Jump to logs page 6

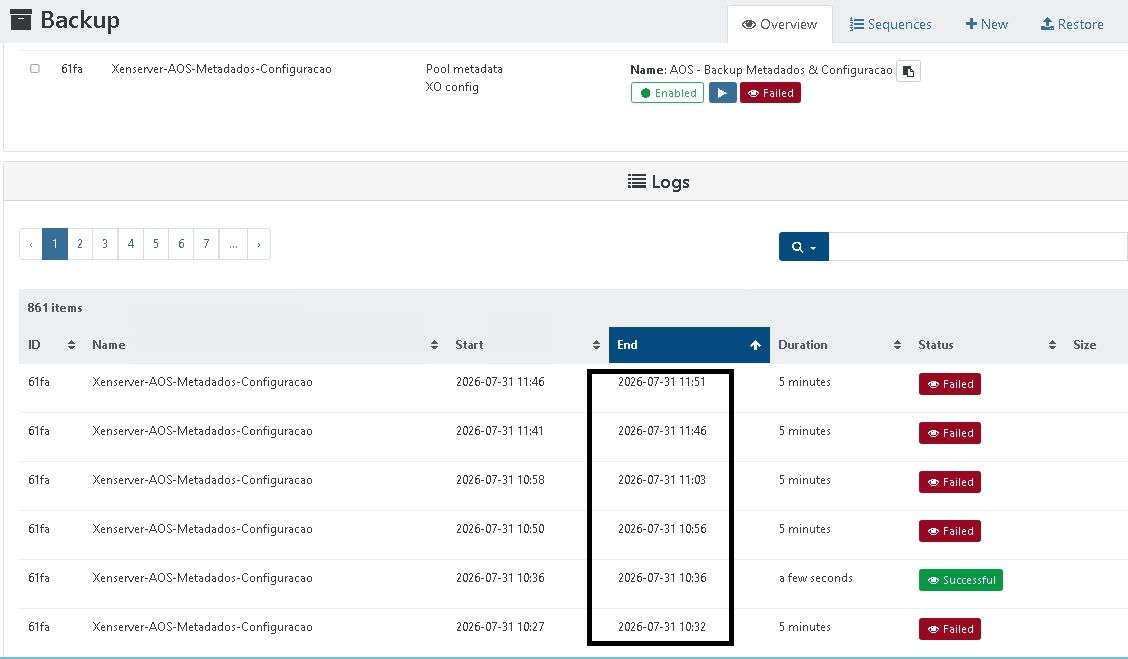pyautogui.click(x=181, y=244)
